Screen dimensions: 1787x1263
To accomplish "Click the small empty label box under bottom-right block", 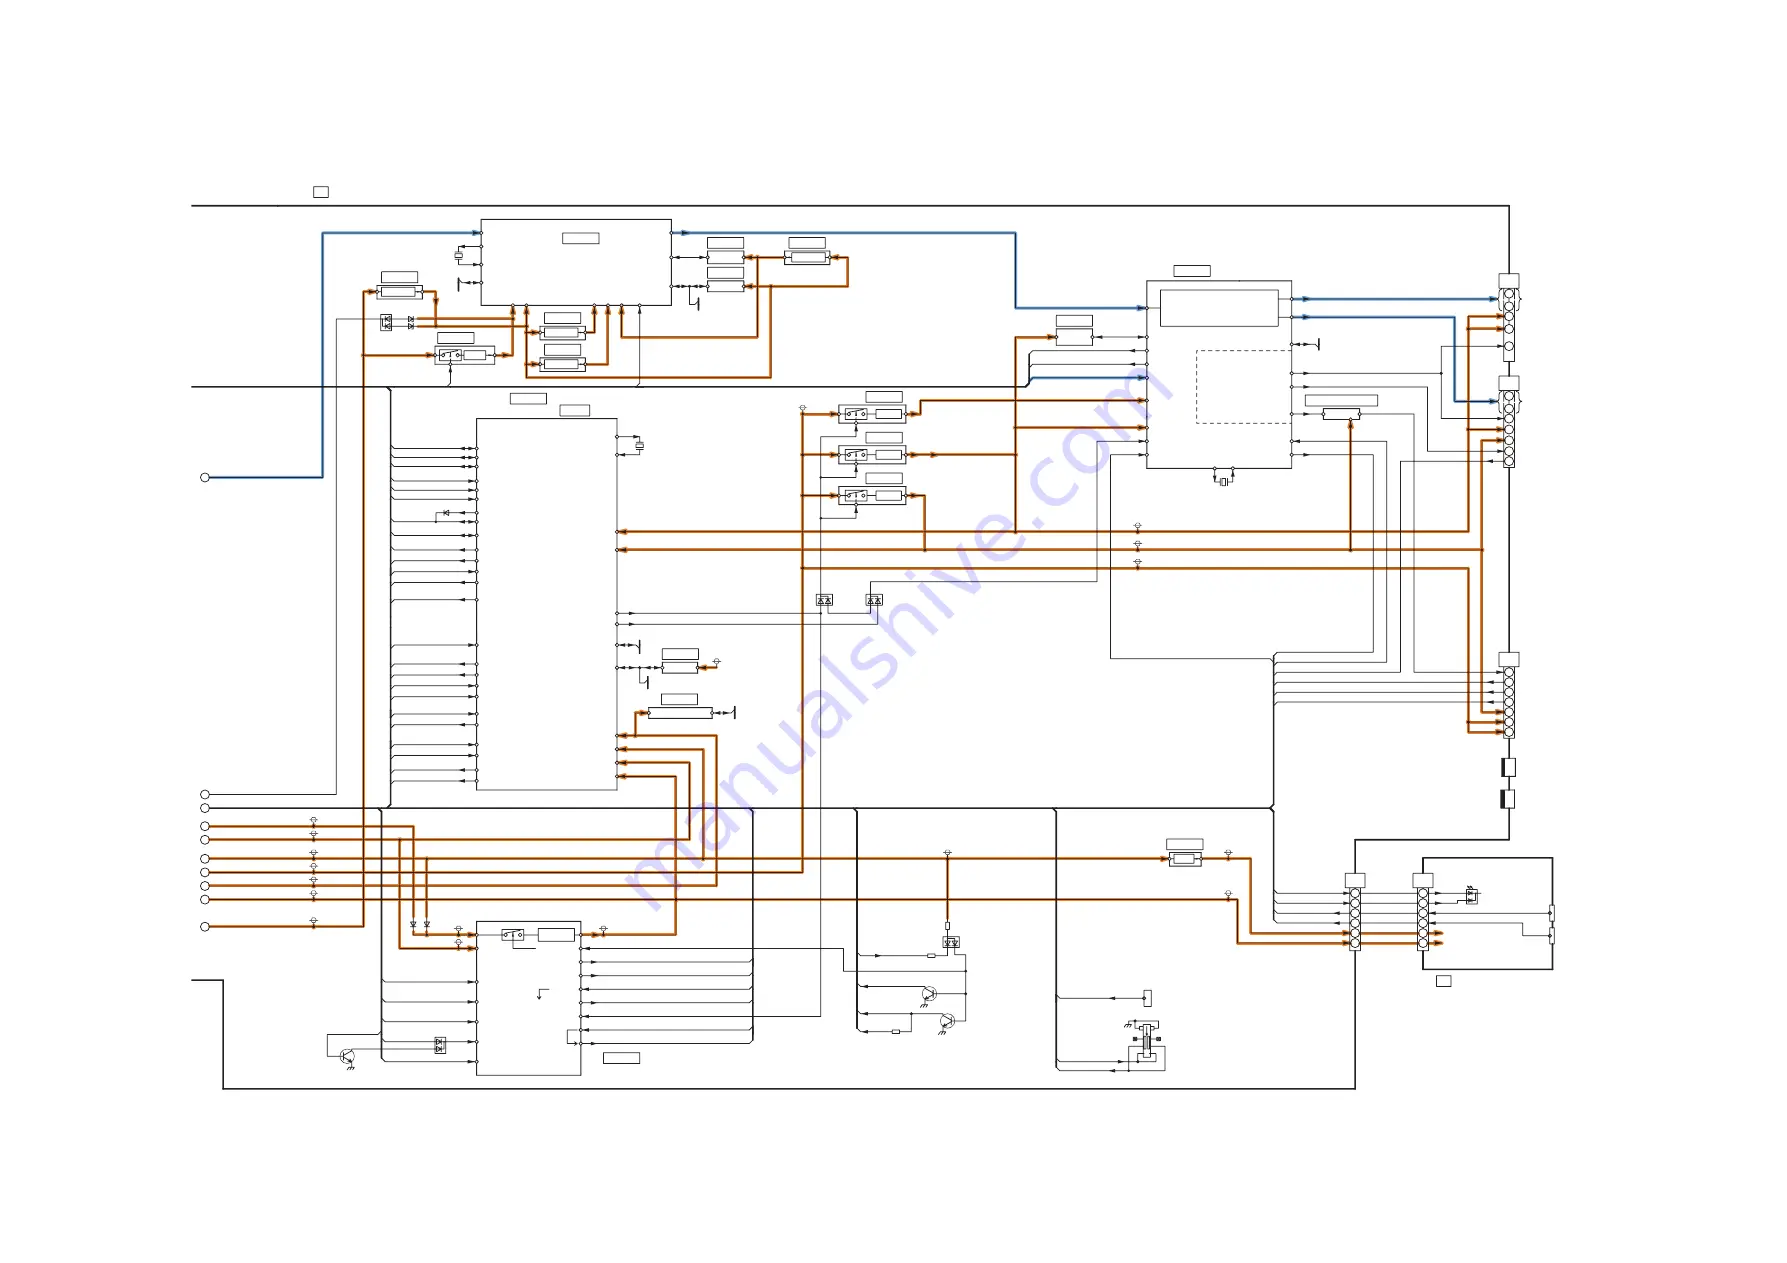I will click(x=1443, y=981).
